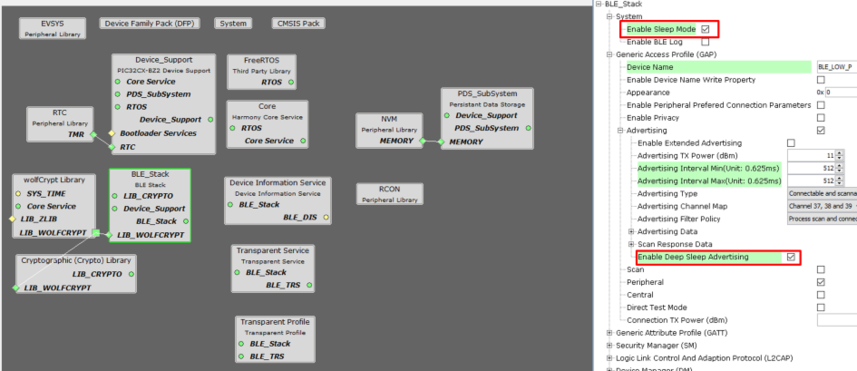Select Device Family Pack (DFP) block
This screenshot has width=857, height=371.
pos(150,23)
